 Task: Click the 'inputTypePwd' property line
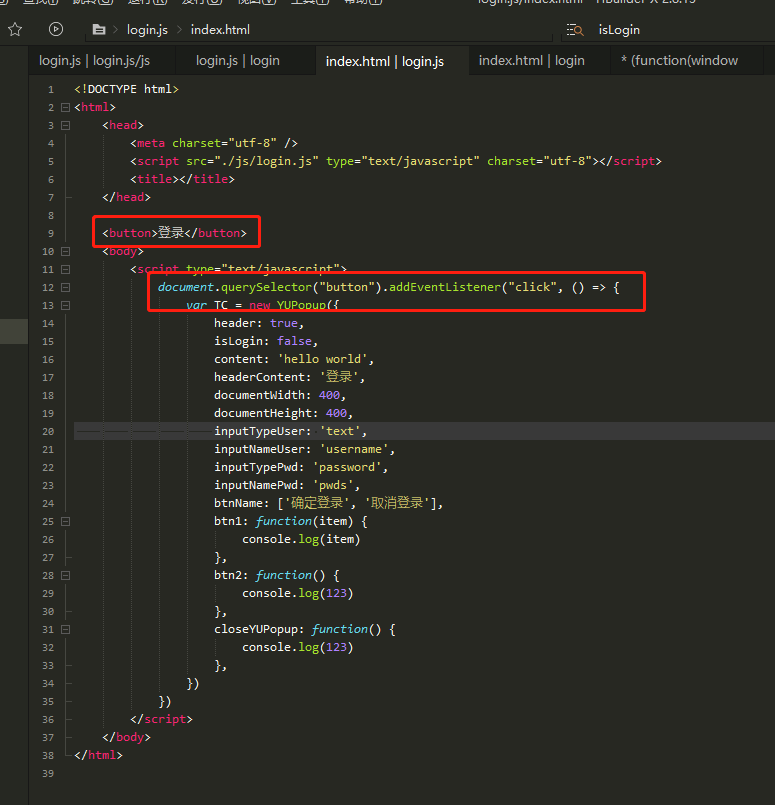tap(301, 467)
